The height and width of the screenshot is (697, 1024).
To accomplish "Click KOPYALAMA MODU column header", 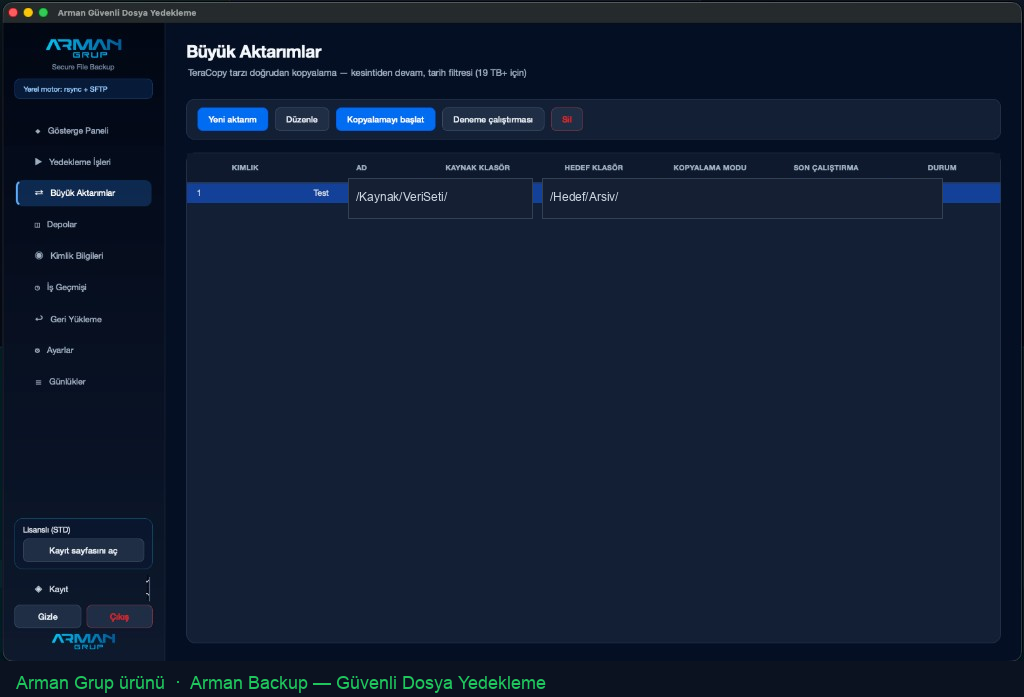I will coord(710,168).
